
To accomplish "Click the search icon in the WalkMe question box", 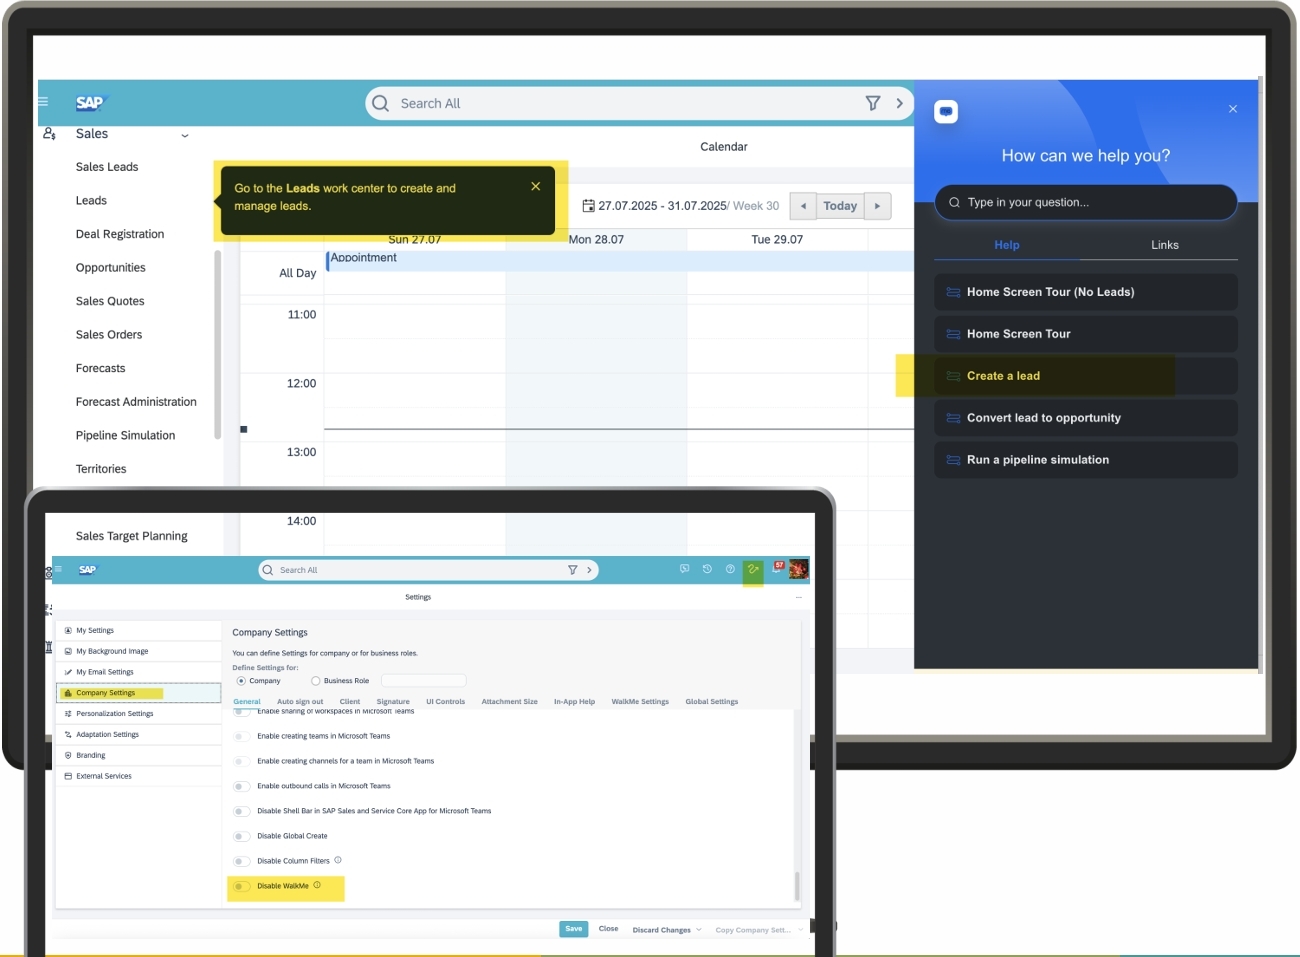I will tap(955, 202).
